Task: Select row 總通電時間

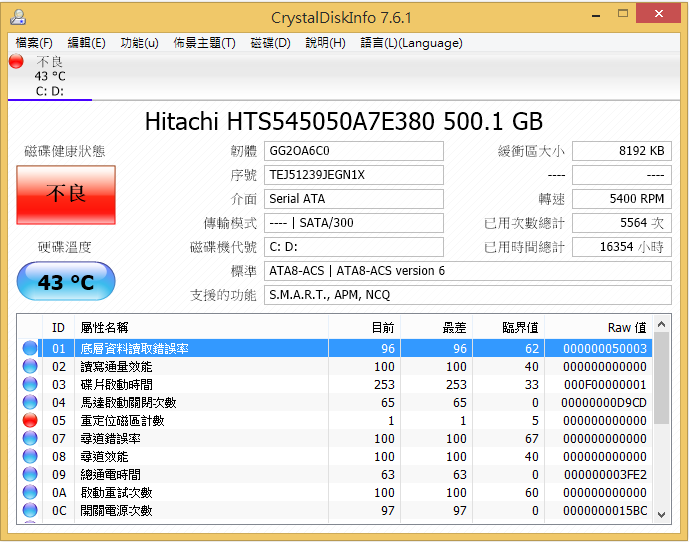Action: click(x=336, y=474)
